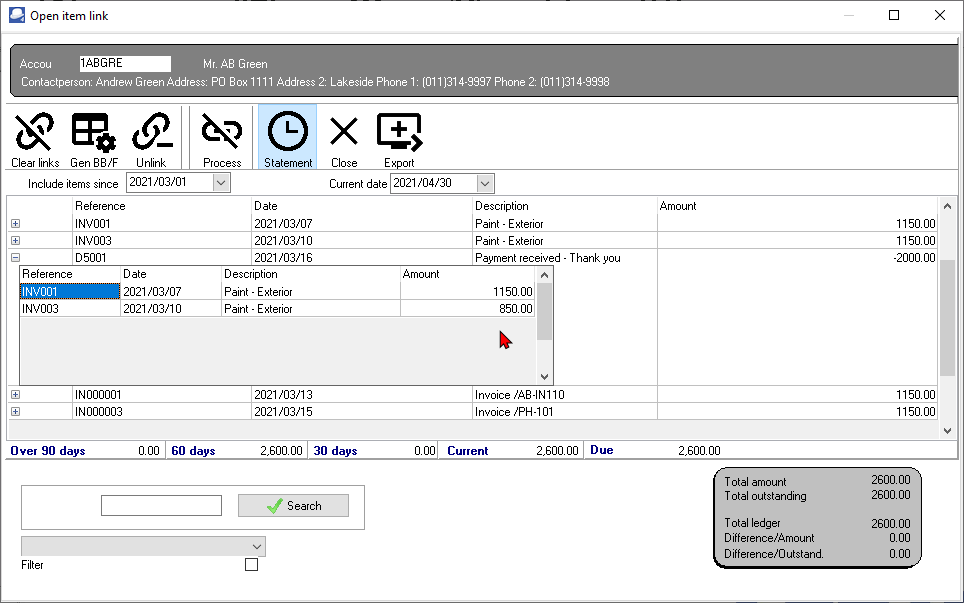
Task: Expand the IN000003 row
Action: tap(15, 412)
